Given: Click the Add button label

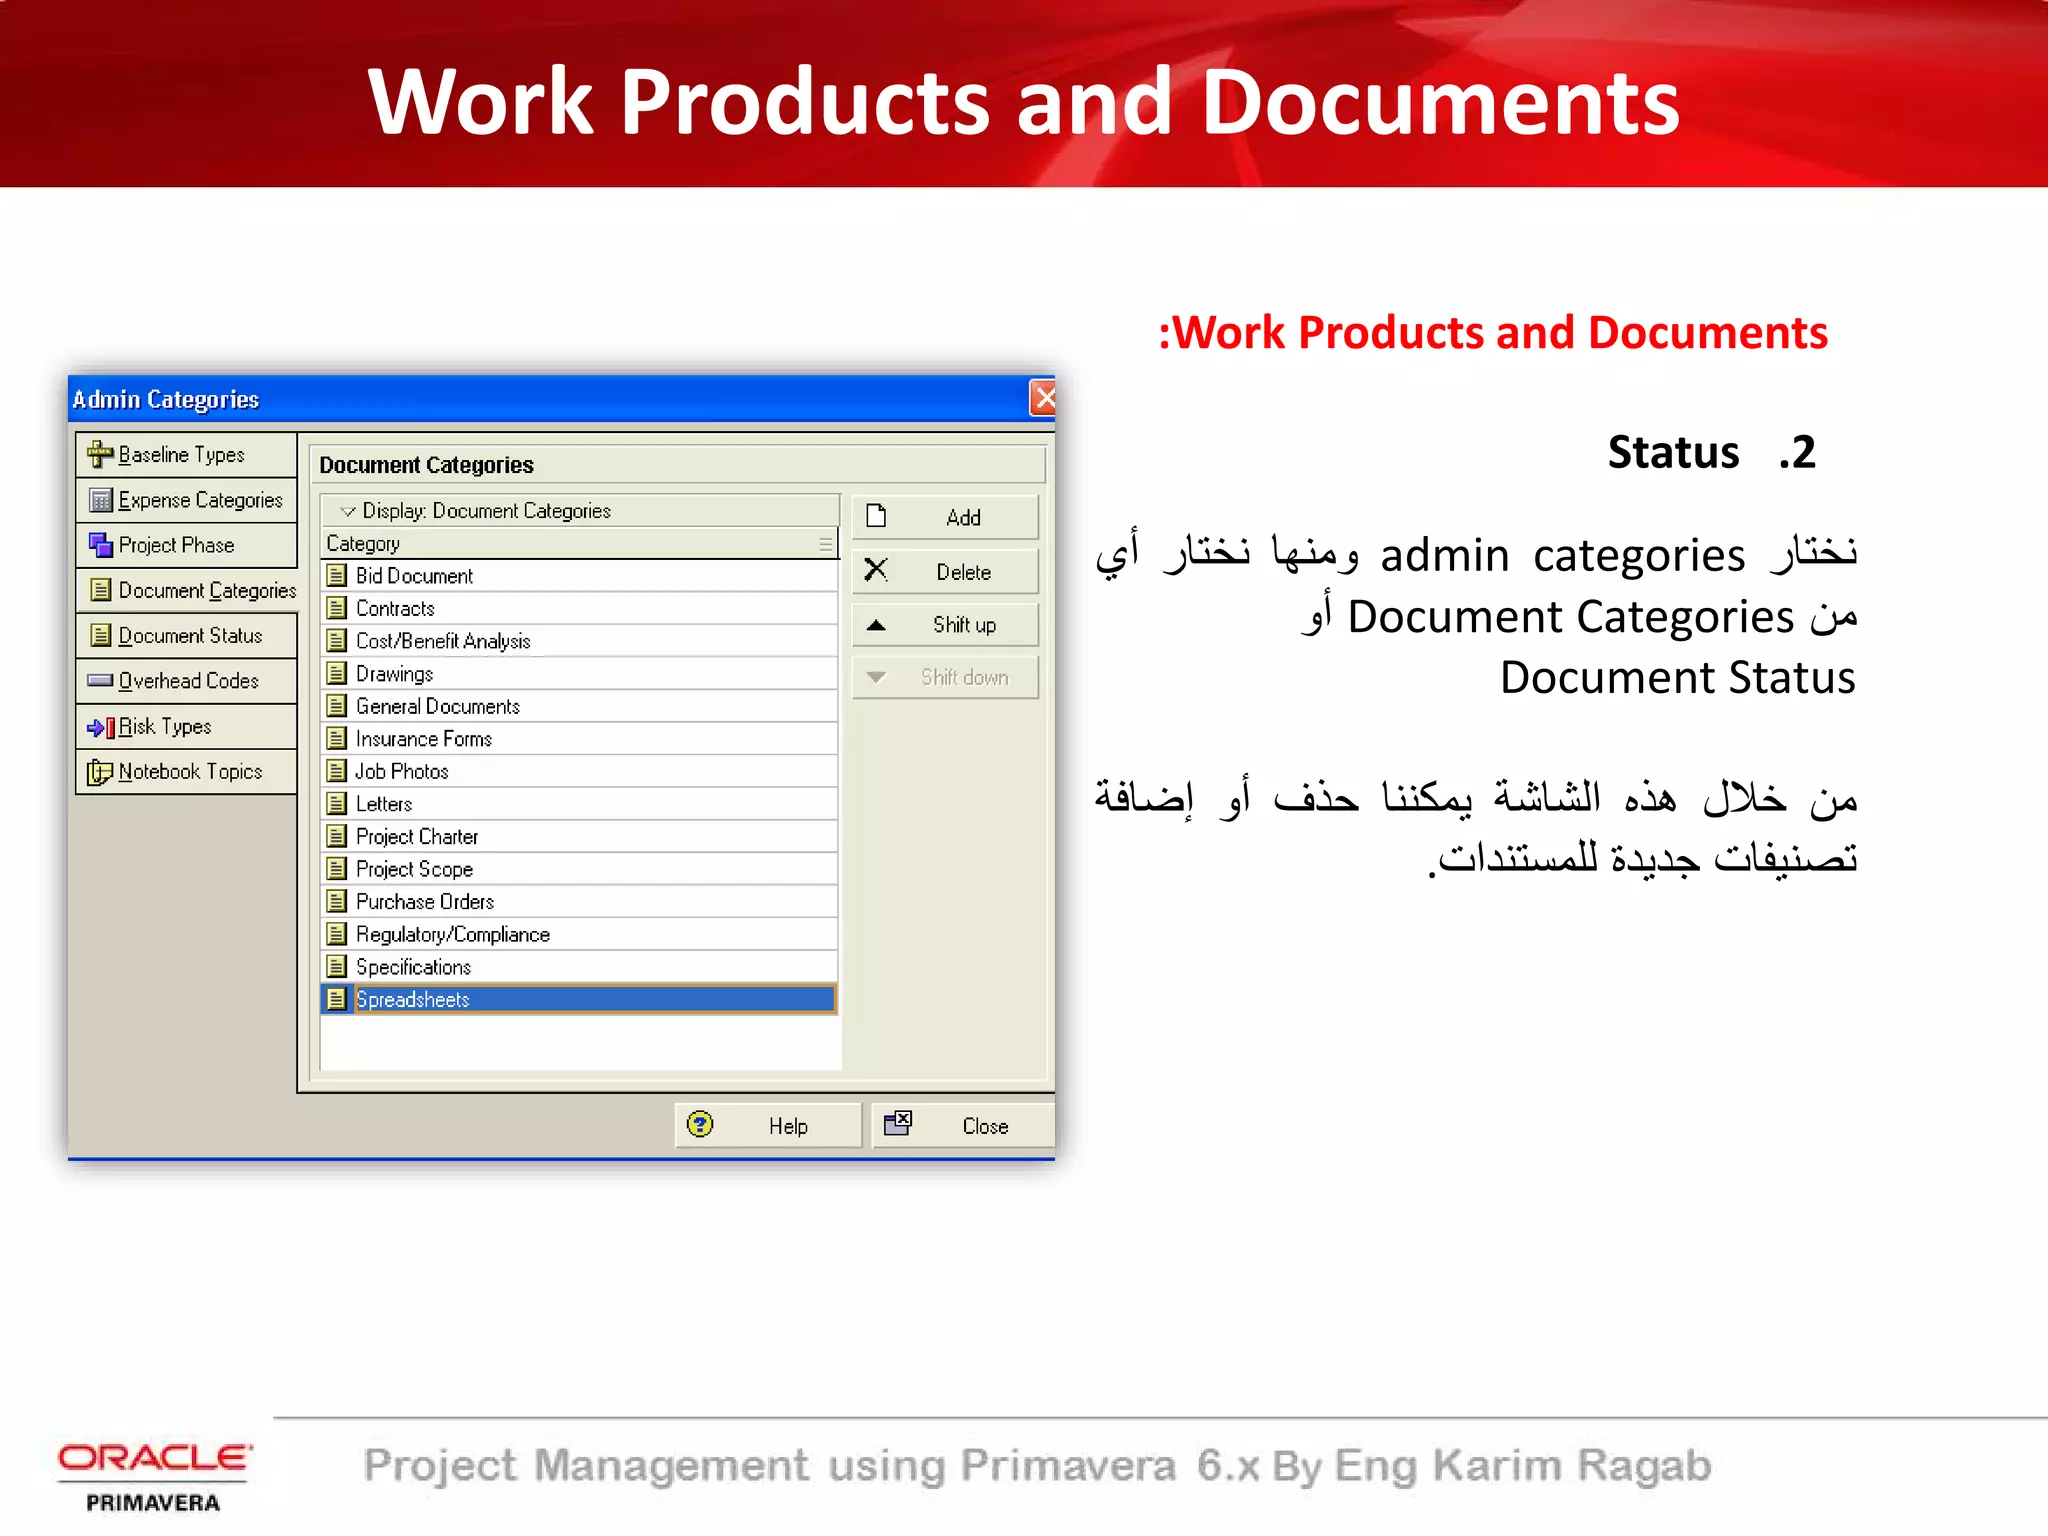Looking at the screenshot, I should click(963, 518).
